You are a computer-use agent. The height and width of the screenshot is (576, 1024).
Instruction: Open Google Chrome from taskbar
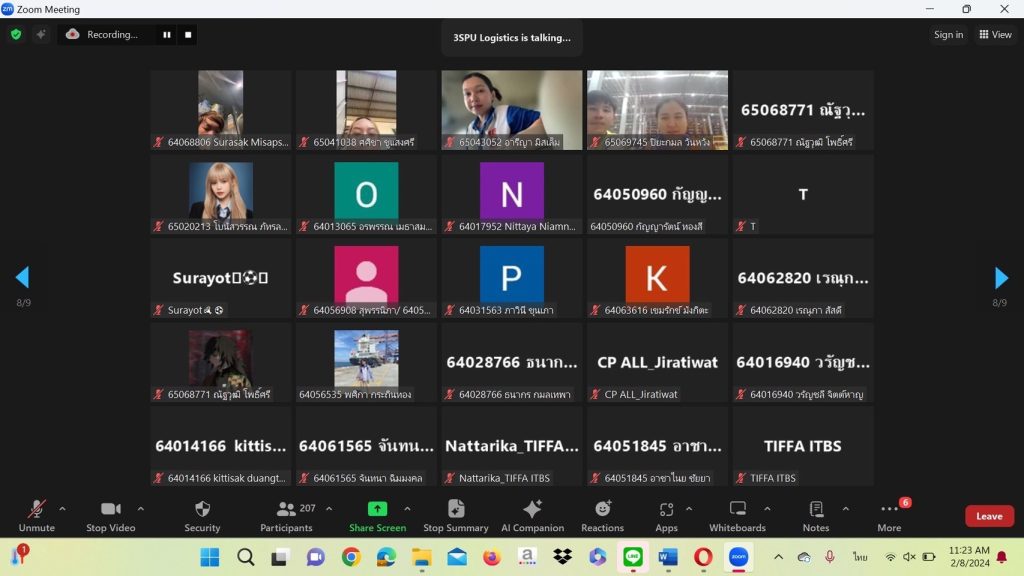coord(351,557)
